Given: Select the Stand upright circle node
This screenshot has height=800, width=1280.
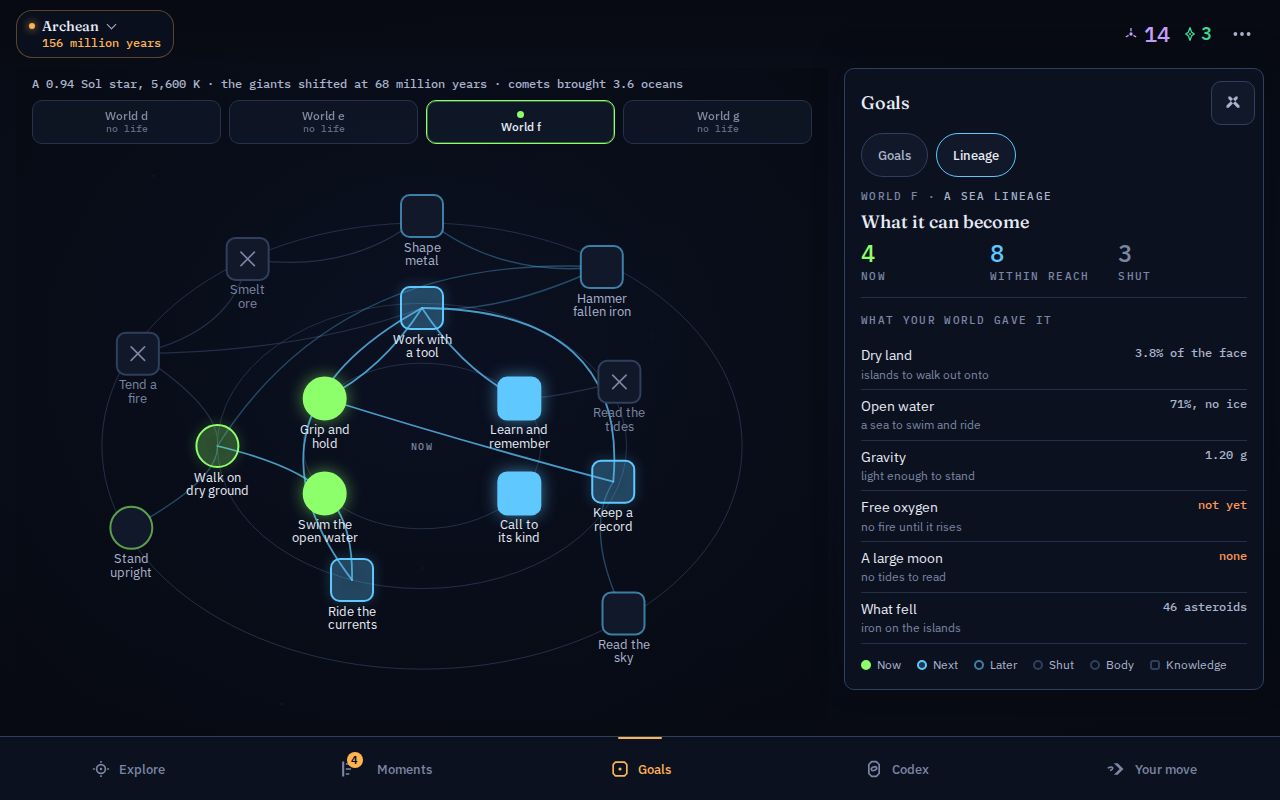Looking at the screenshot, I should (x=131, y=527).
